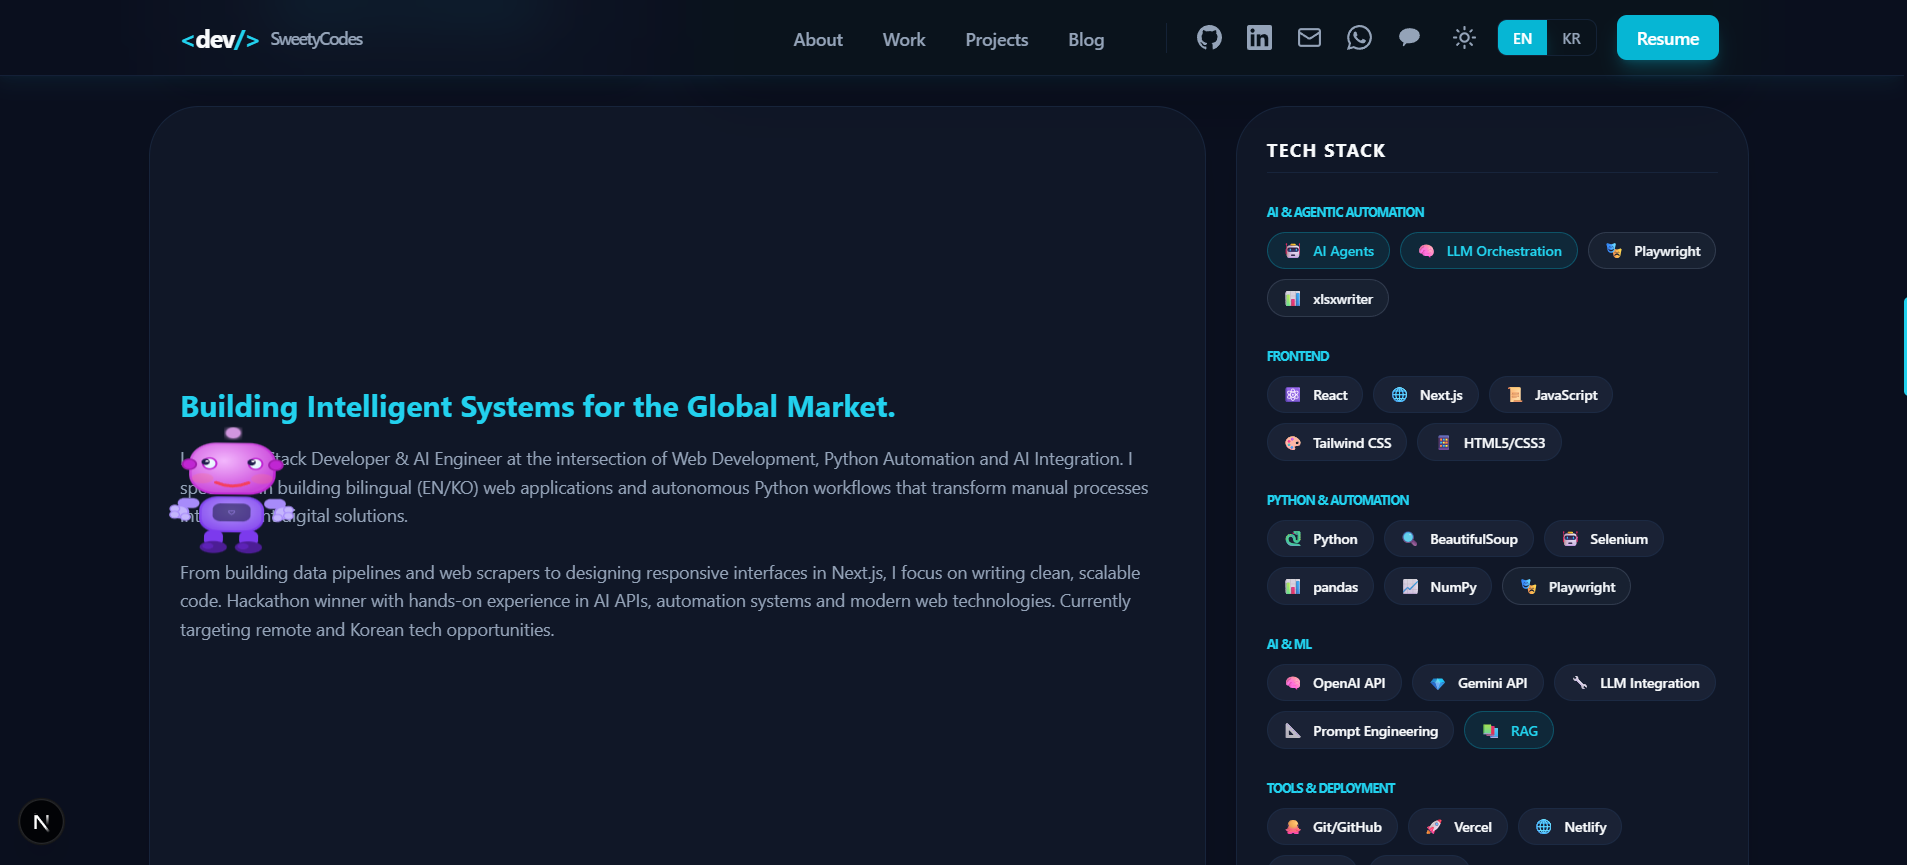This screenshot has width=1907, height=865.
Task: Click the xlsxwriter chip
Action: [x=1327, y=299]
